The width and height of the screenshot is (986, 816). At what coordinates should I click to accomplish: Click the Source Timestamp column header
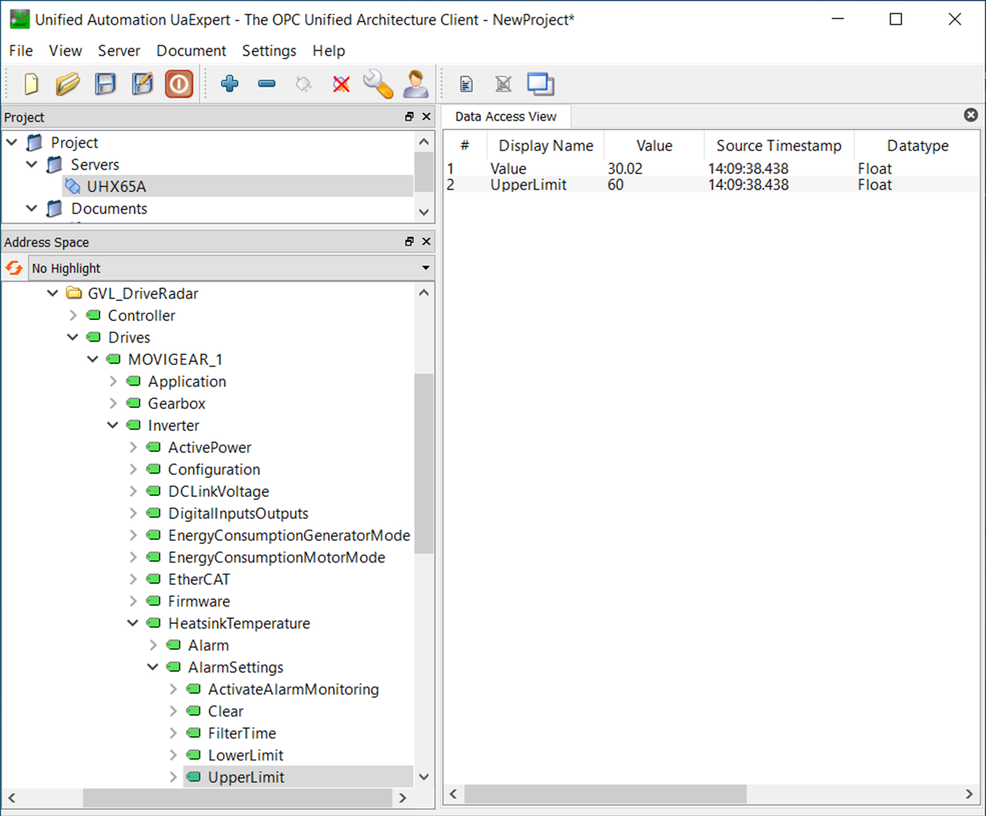point(779,146)
